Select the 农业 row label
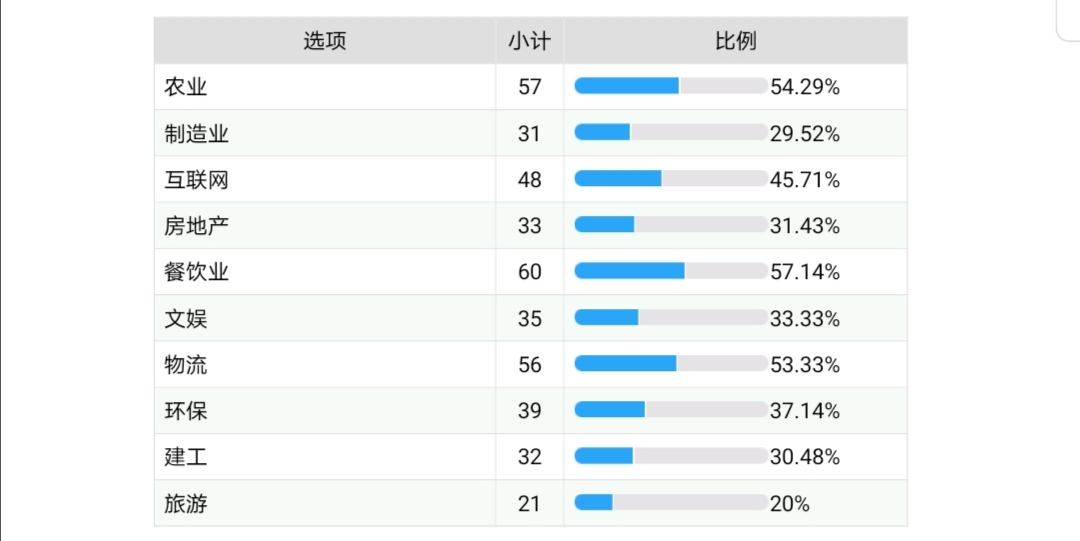The image size is (1080, 541). tap(185, 87)
